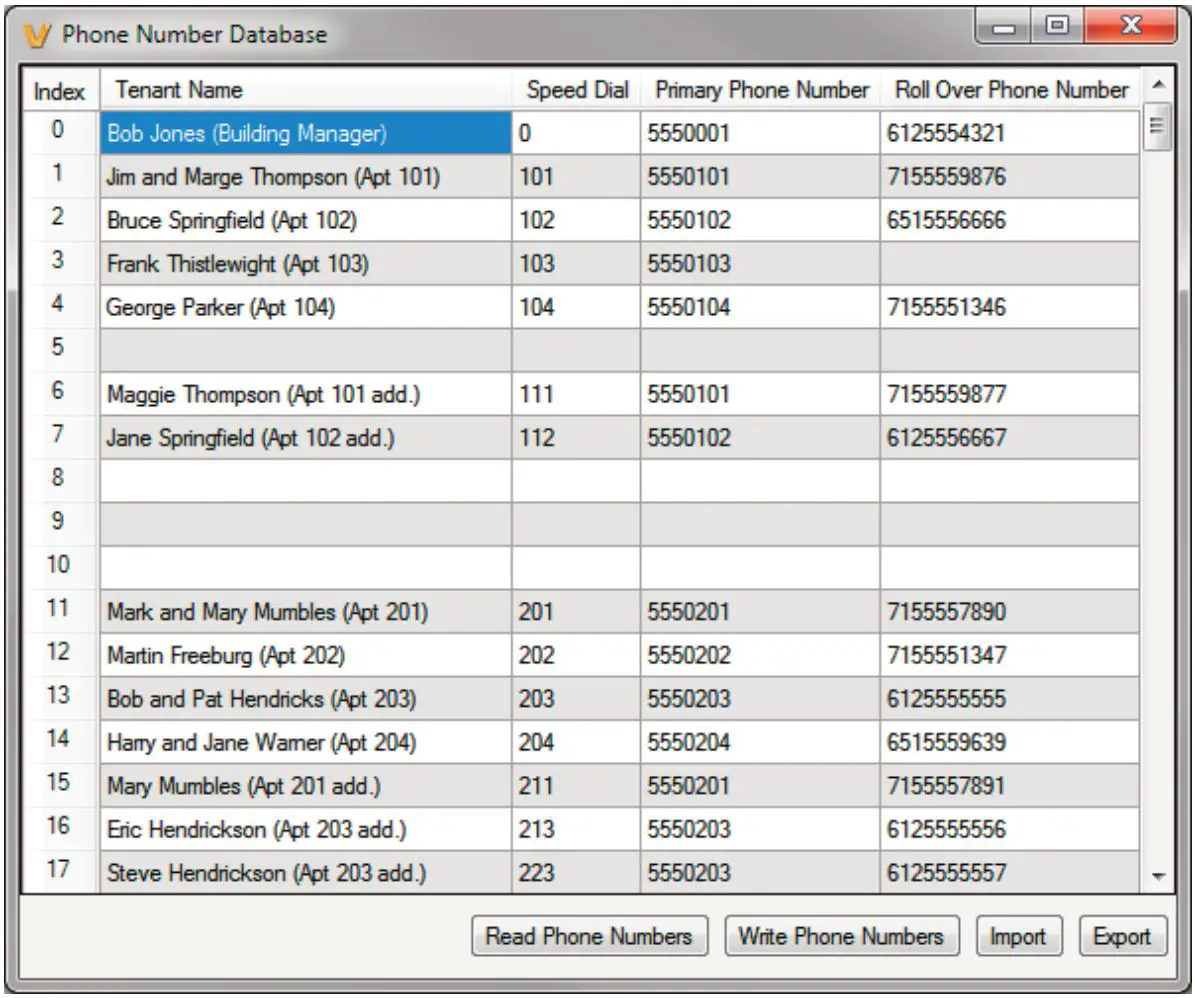Screen dimensions: 1195x998
Task: Click roll over number 7155559876
Action: pos(1010,177)
